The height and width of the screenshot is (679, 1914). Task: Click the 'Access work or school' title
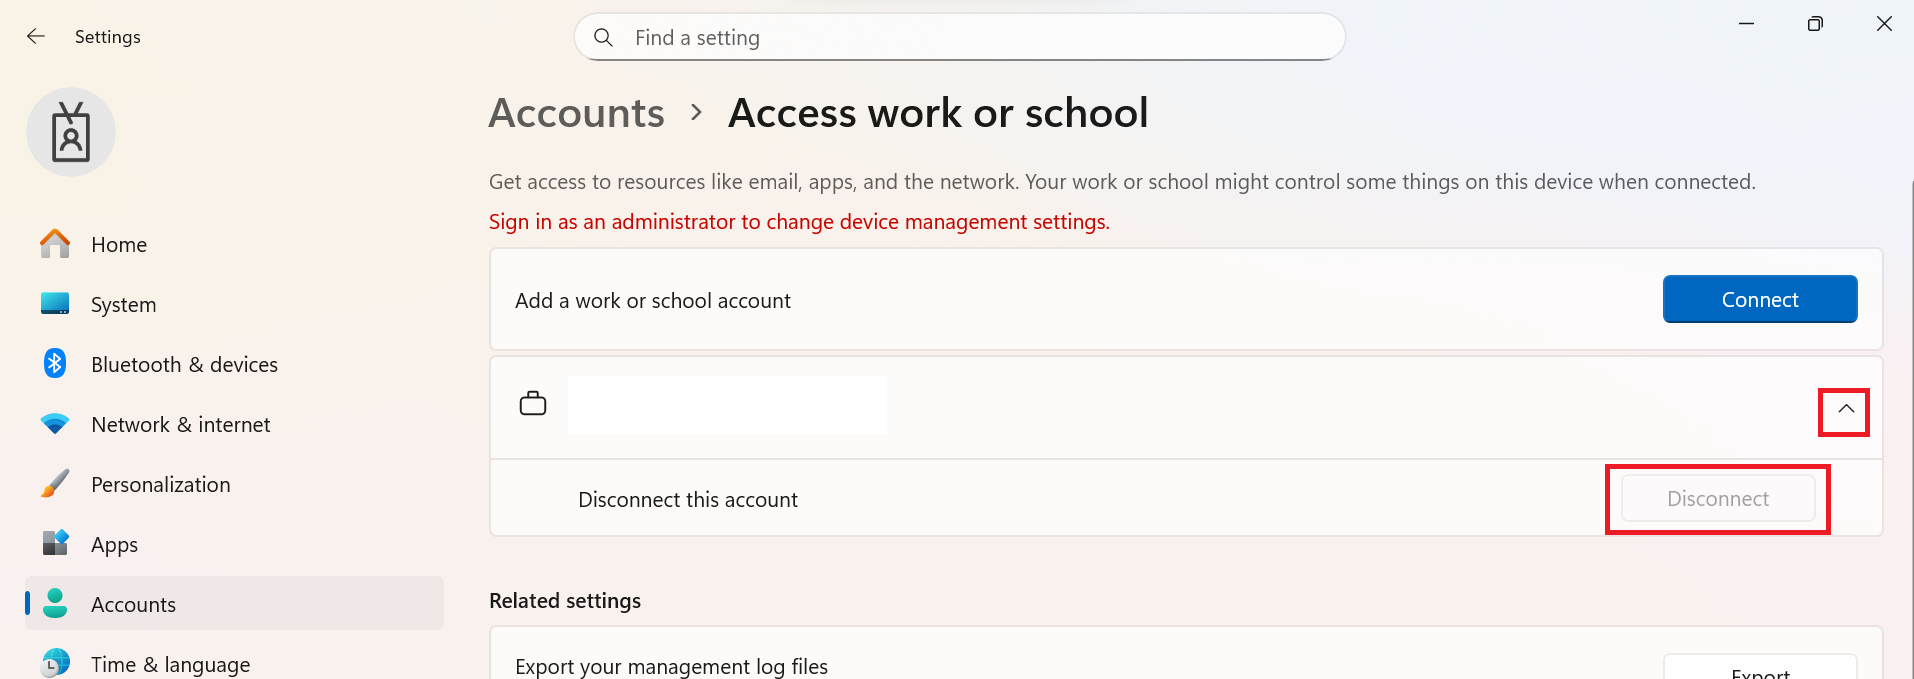[x=938, y=113]
